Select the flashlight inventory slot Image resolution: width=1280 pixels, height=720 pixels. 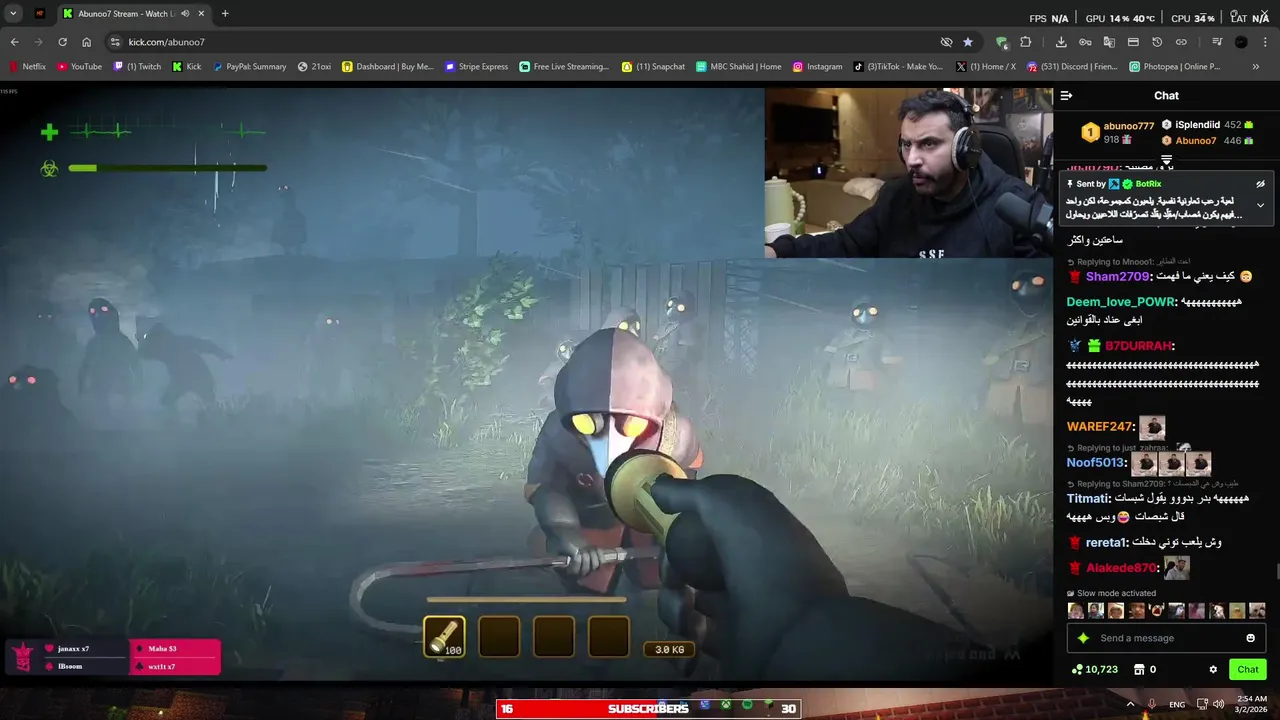point(444,636)
